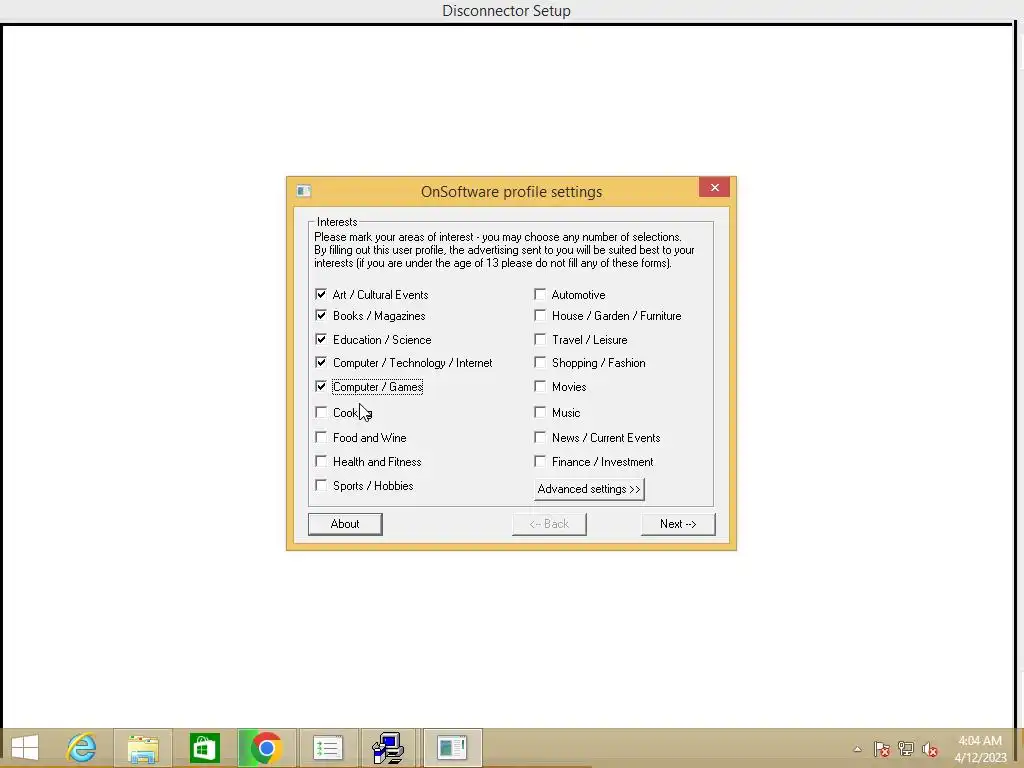Screen dimensions: 1024x768
Task: Uncheck Education / Science checkbox
Action: click(321, 340)
